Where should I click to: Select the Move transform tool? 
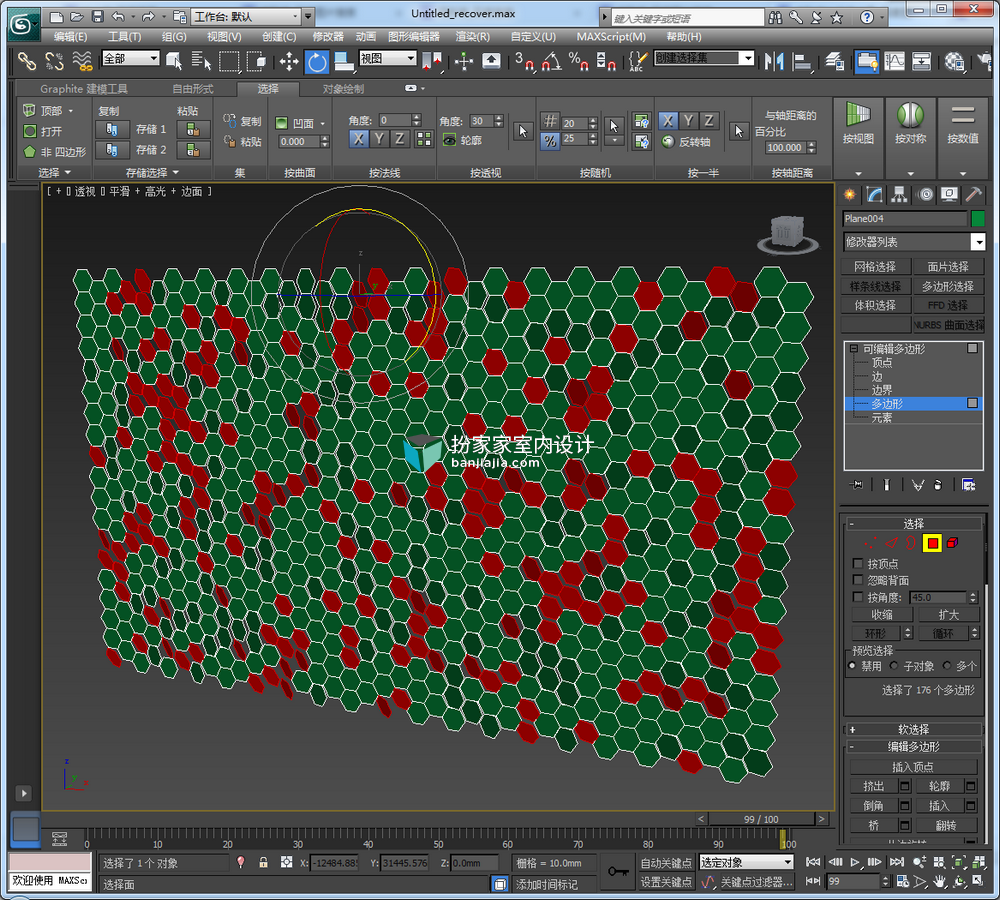289,62
